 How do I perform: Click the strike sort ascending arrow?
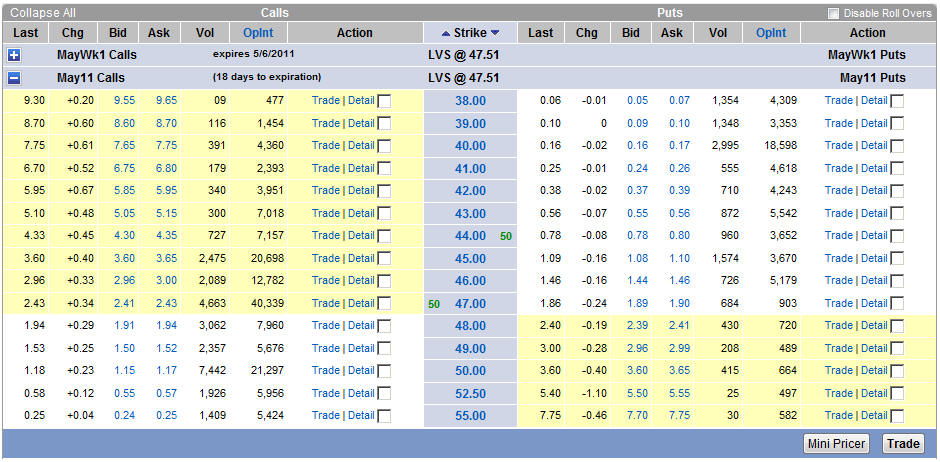(x=446, y=33)
